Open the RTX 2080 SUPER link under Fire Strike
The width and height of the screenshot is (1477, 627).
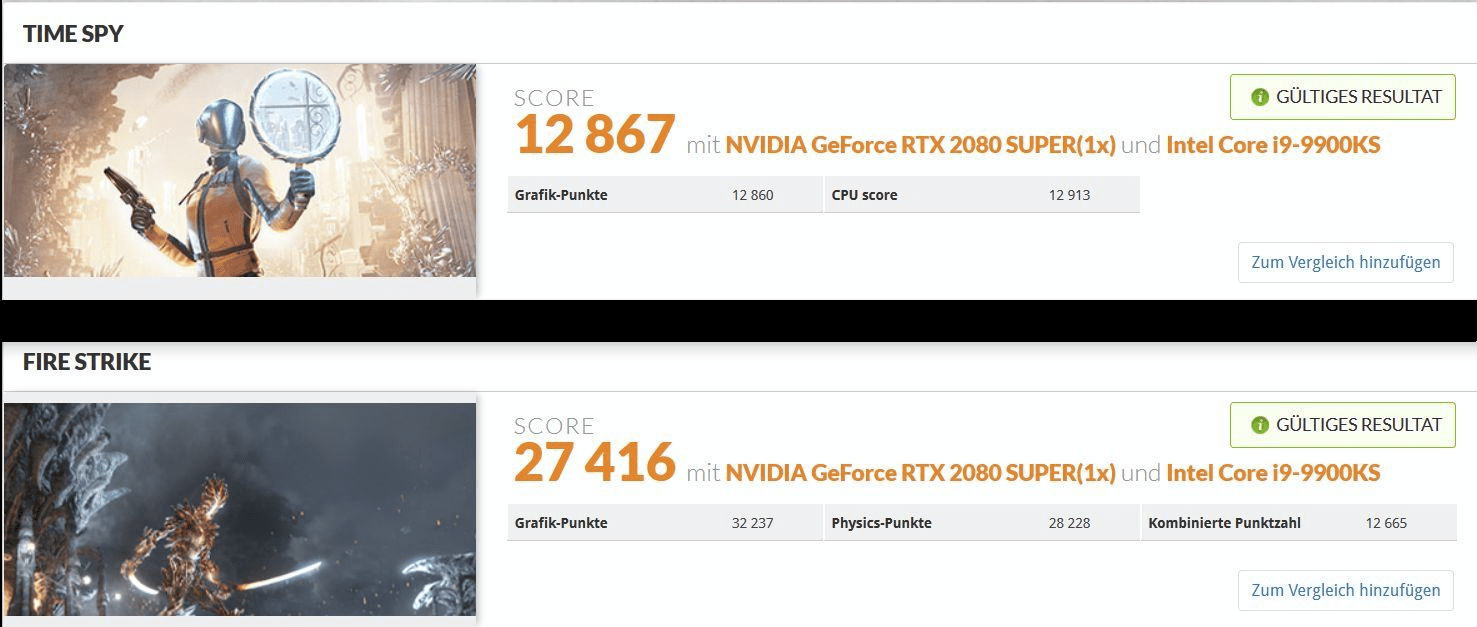[920, 473]
